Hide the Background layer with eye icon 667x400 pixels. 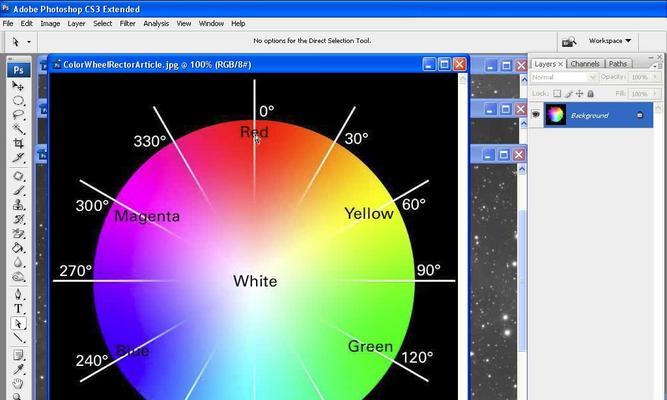(536, 114)
